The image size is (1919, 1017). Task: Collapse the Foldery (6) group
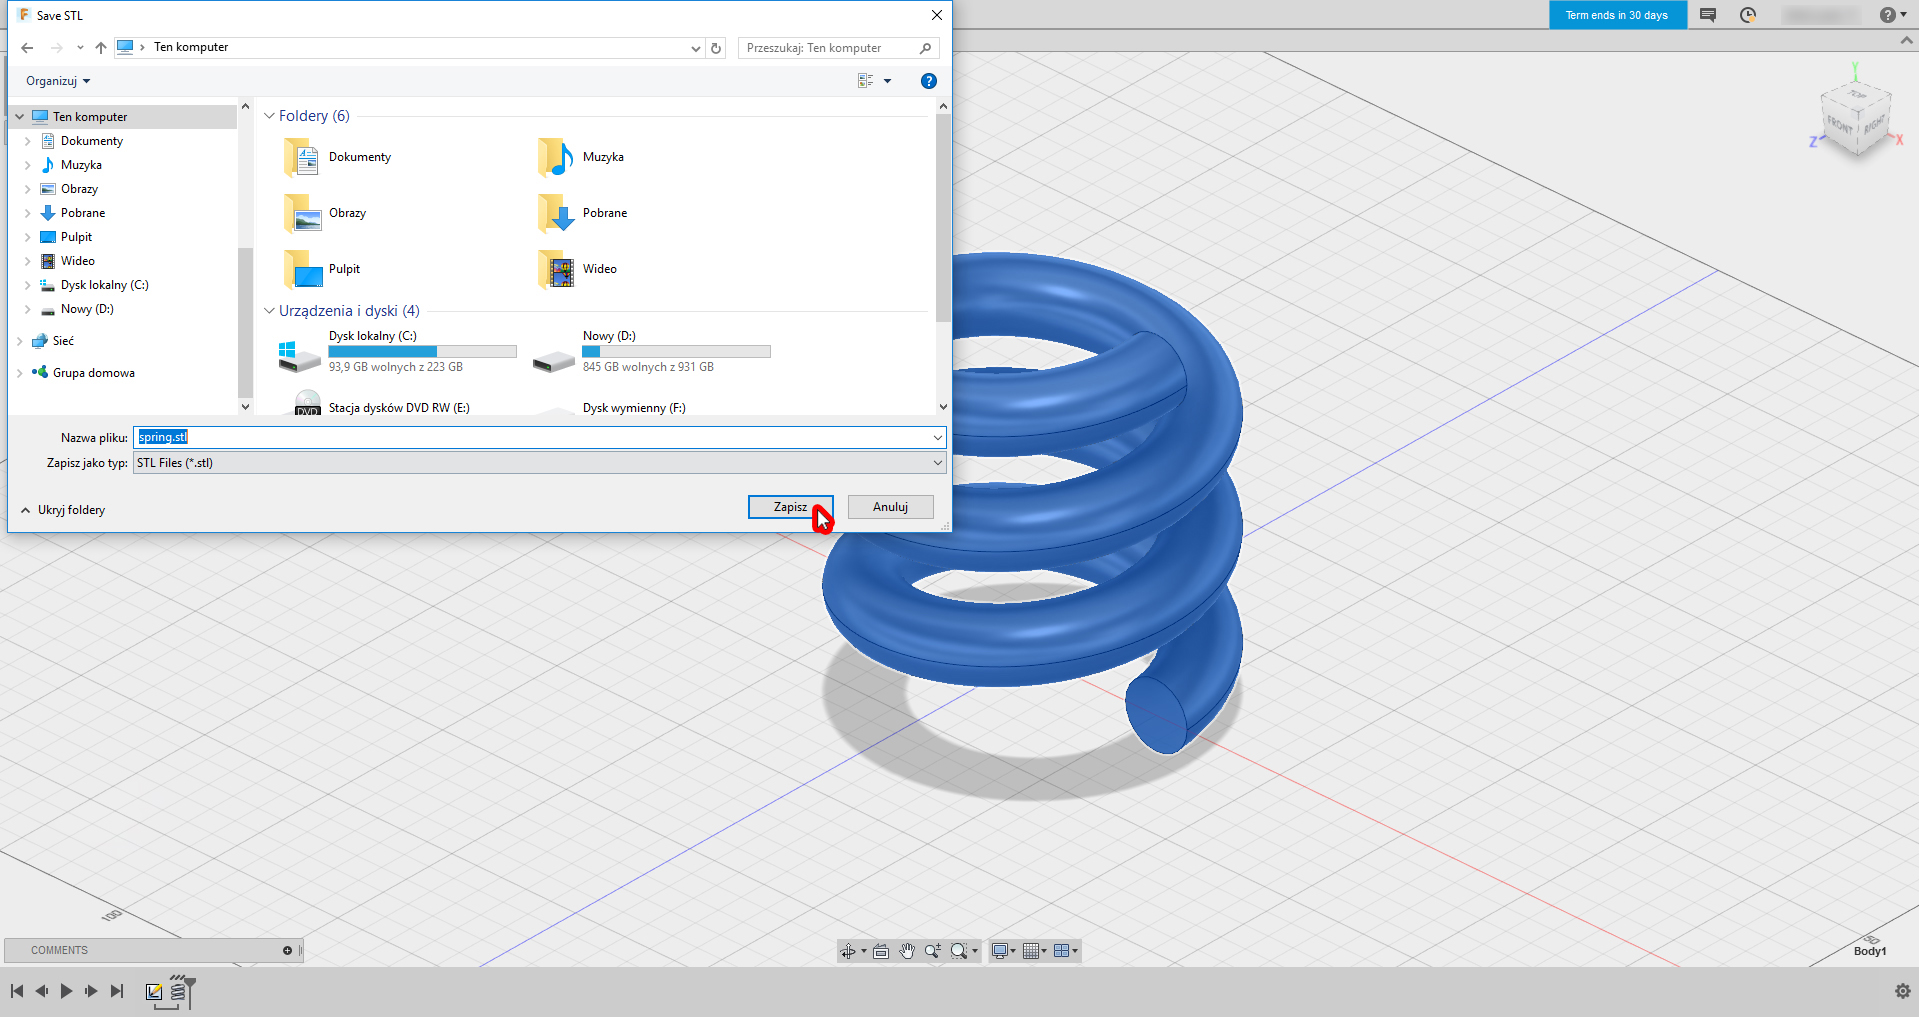269,116
